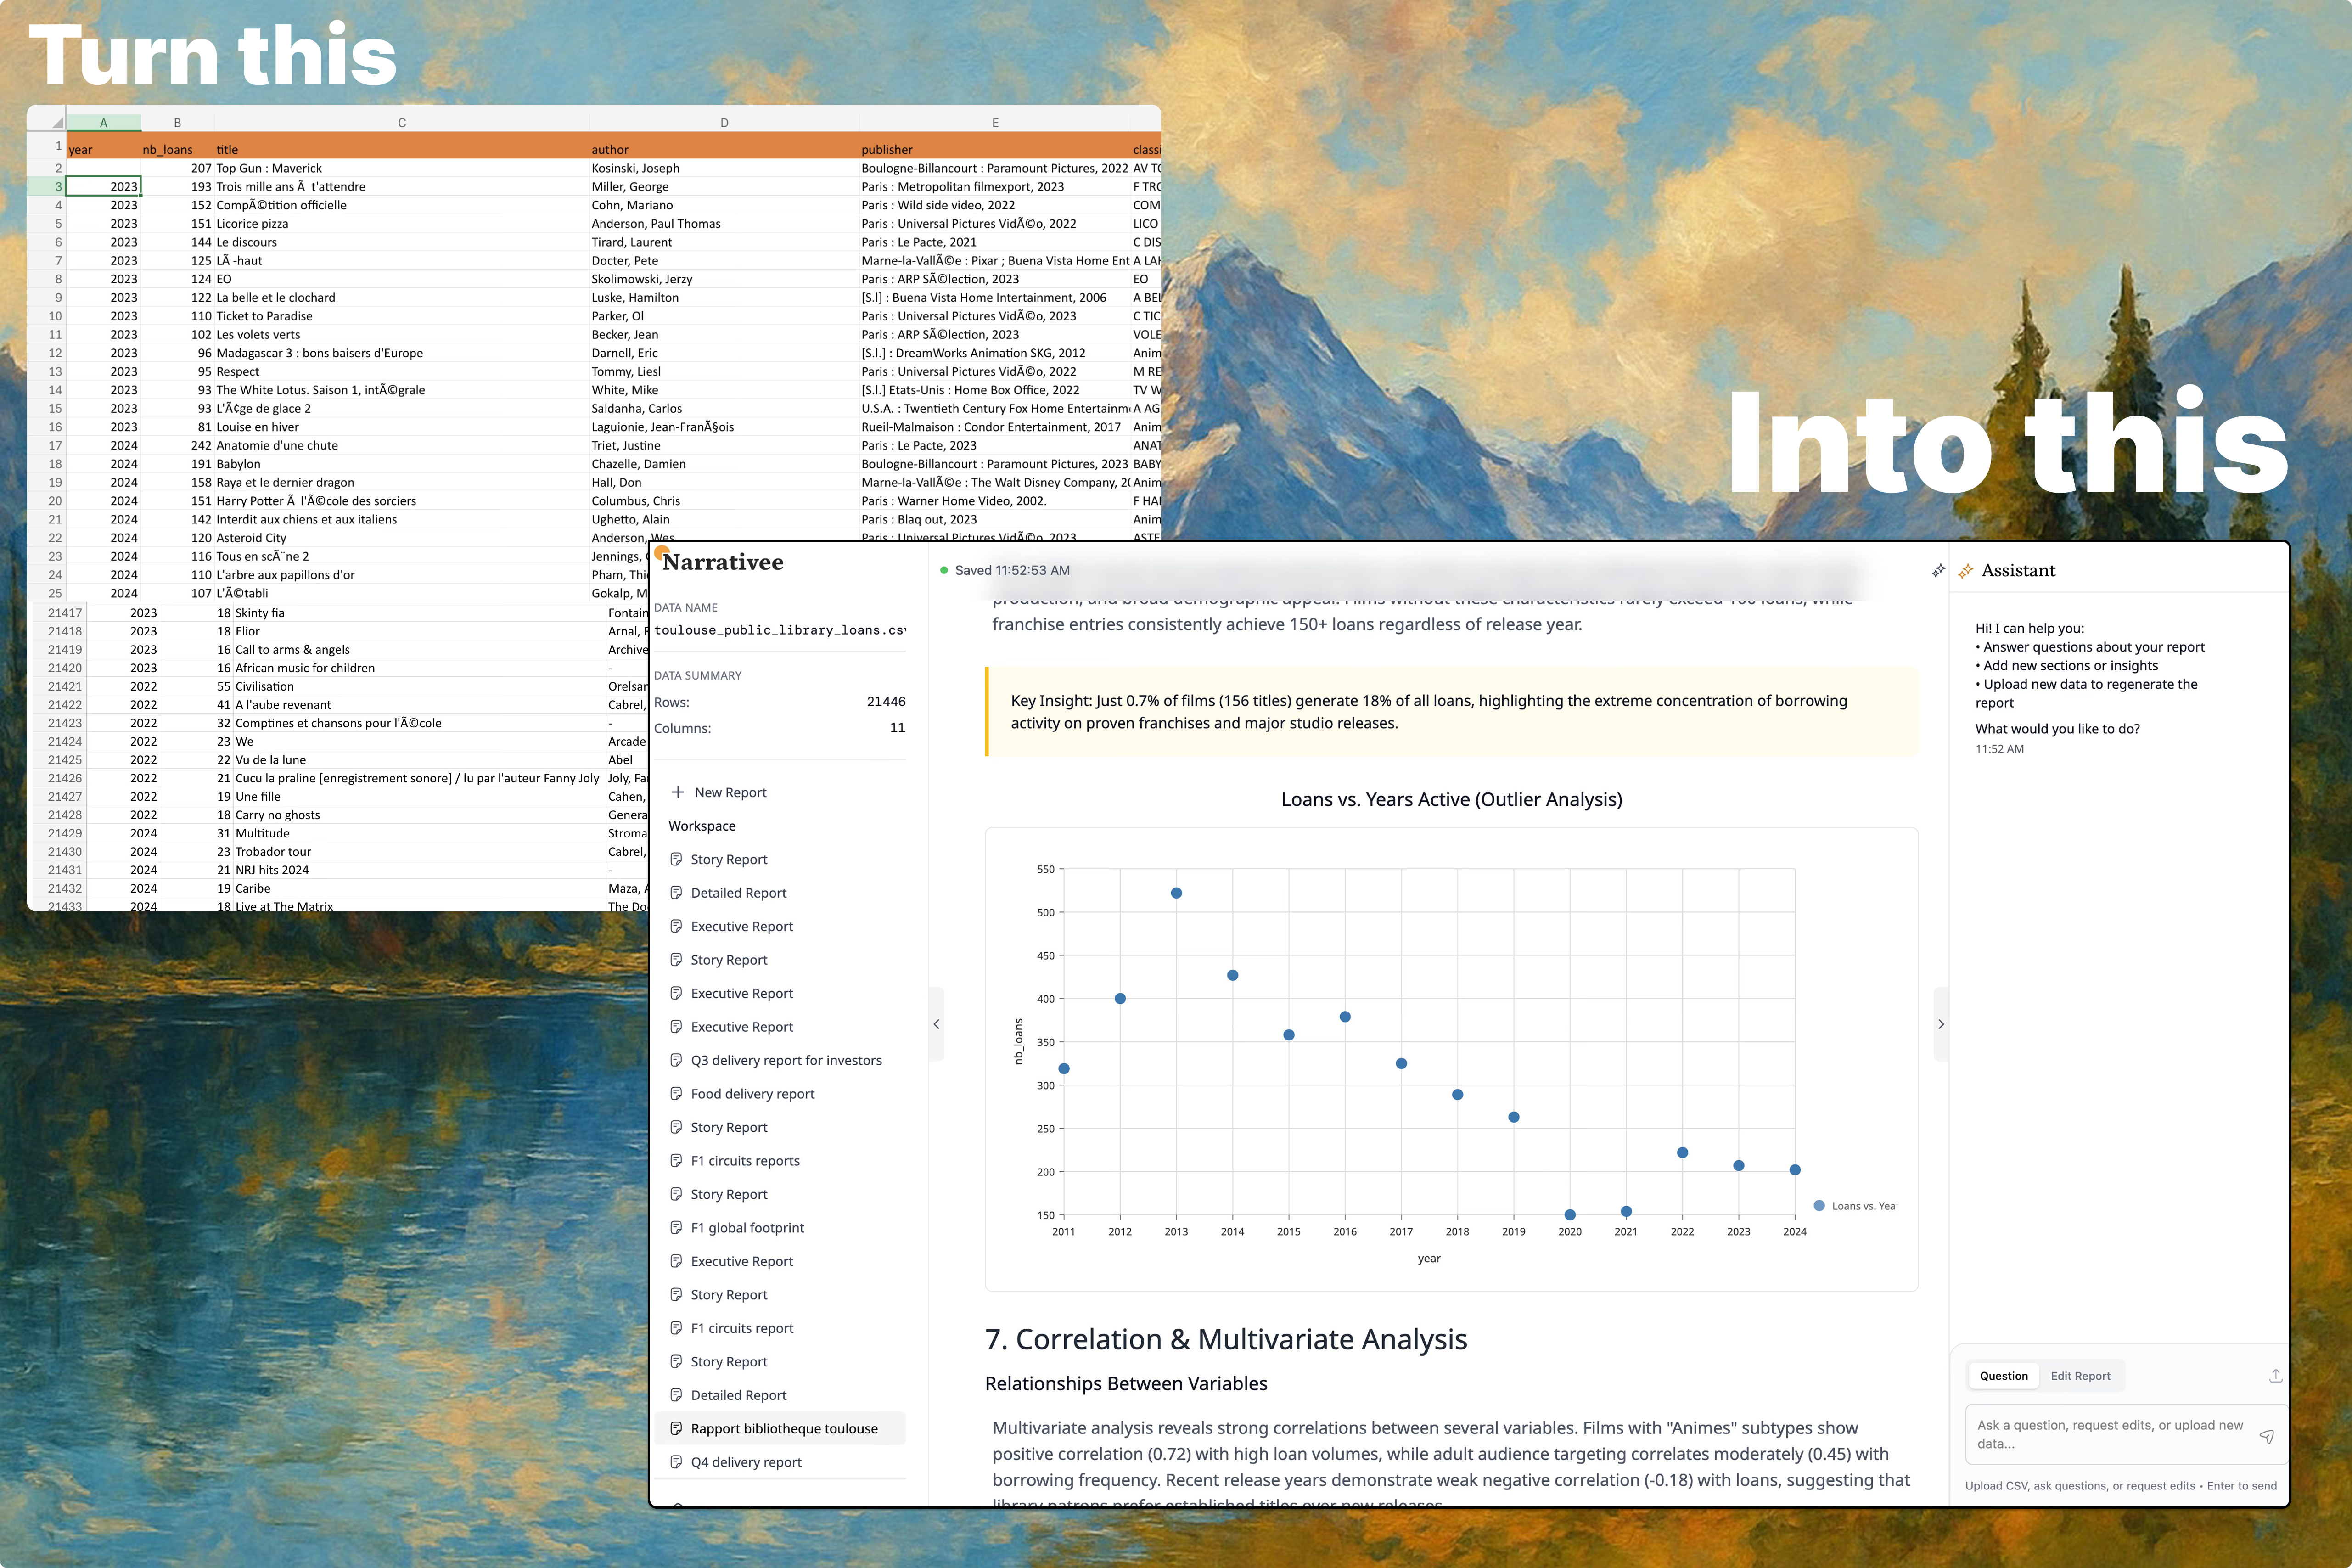Select spreadsheet row header 17
The image size is (2352, 1568).
(x=46, y=446)
